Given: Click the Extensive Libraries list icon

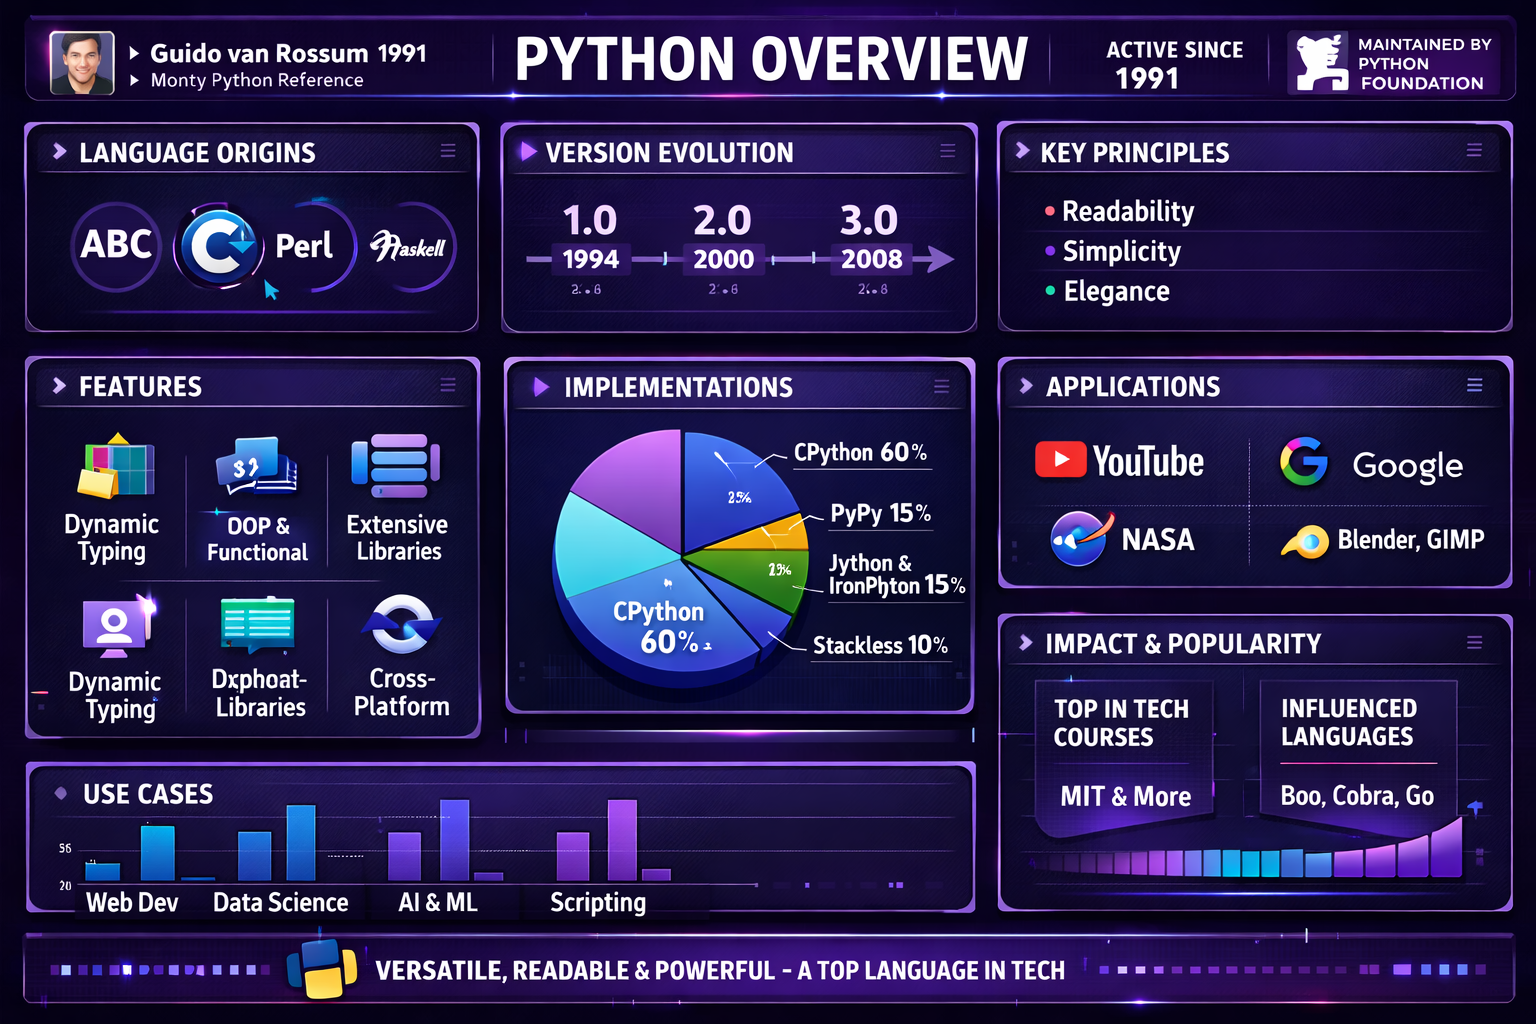Looking at the screenshot, I should (x=396, y=465).
